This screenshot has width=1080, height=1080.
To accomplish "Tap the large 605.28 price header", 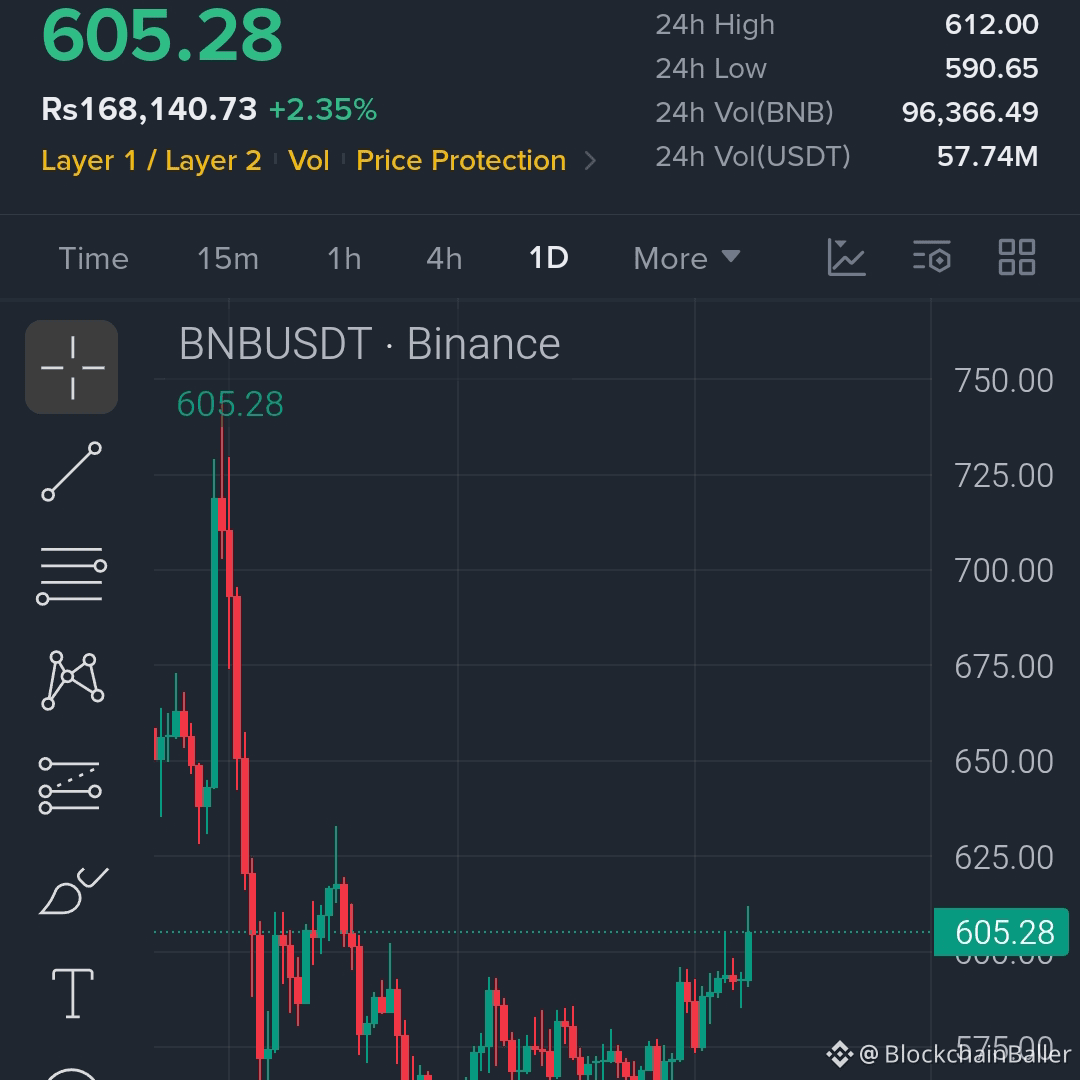I will coord(162,36).
